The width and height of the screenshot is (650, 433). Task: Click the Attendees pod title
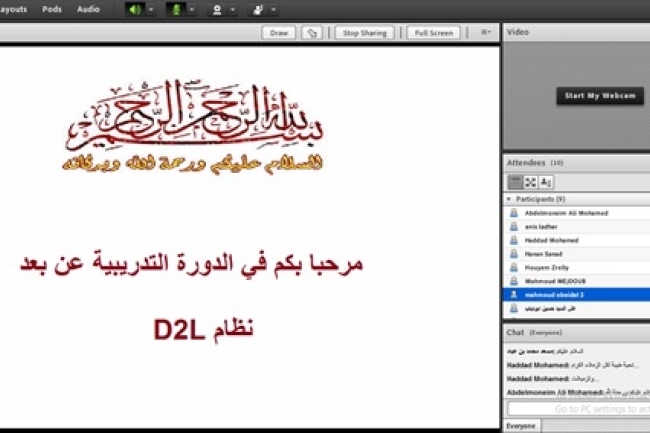pyautogui.click(x=526, y=163)
